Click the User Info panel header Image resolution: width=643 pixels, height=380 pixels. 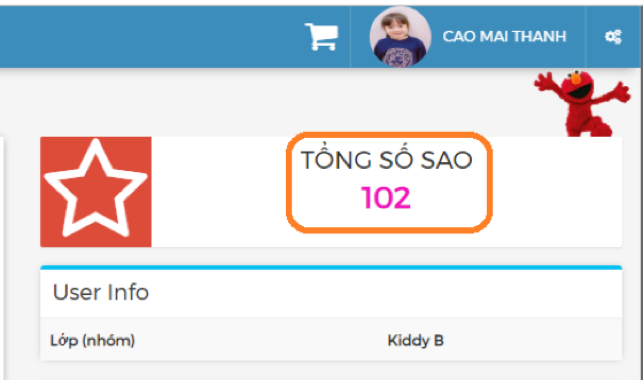click(331, 293)
